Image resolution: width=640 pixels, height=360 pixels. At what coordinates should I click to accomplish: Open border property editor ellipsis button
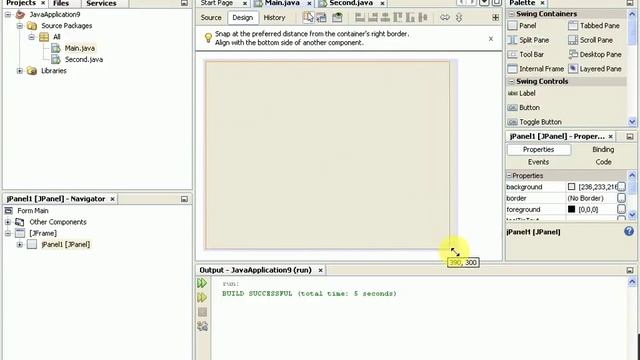(621, 198)
